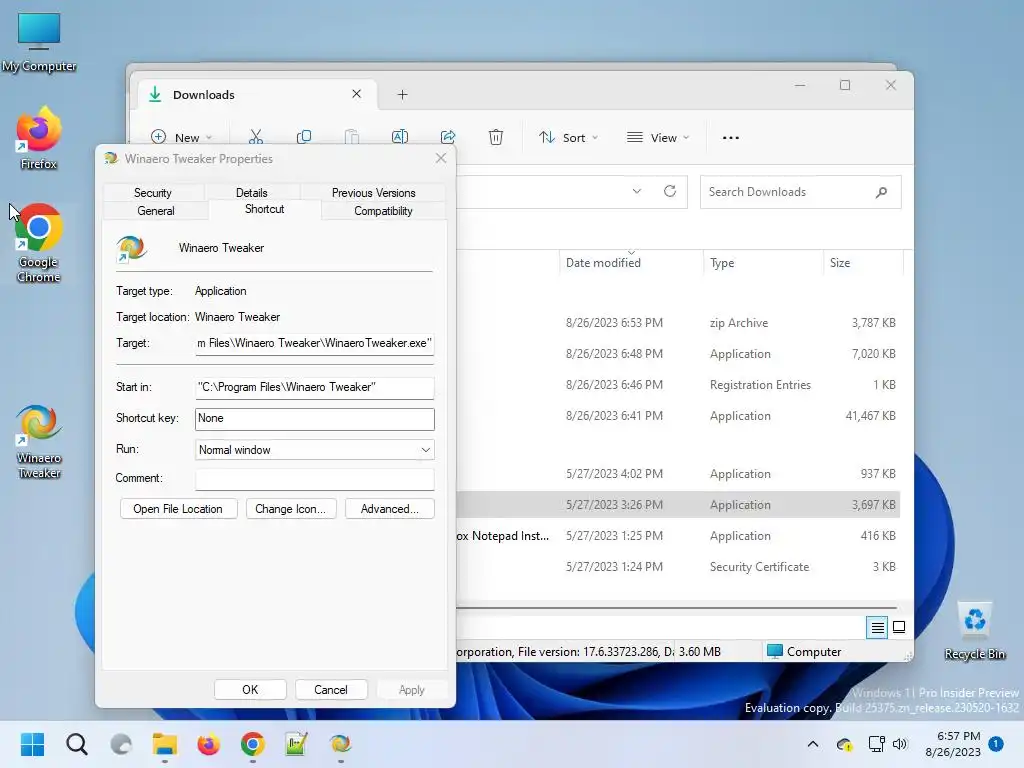Click the disabled Apply button

(411, 690)
